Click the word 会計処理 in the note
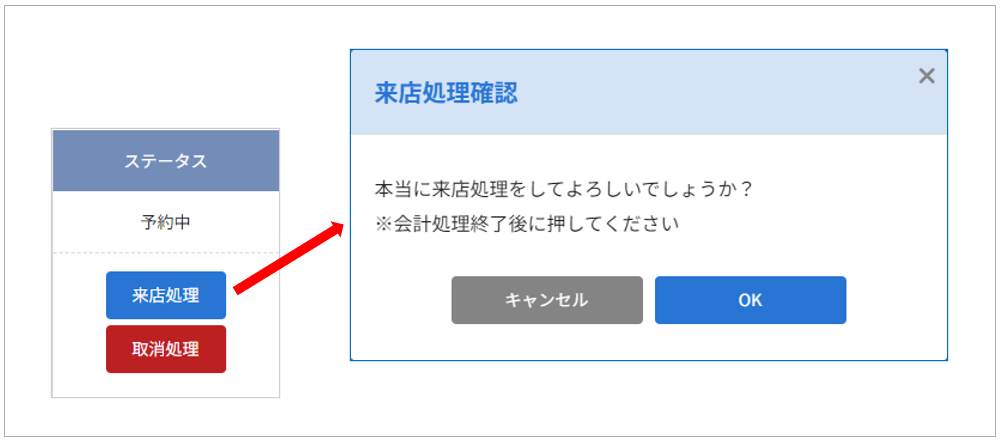This screenshot has width=1003, height=441. (x=426, y=225)
